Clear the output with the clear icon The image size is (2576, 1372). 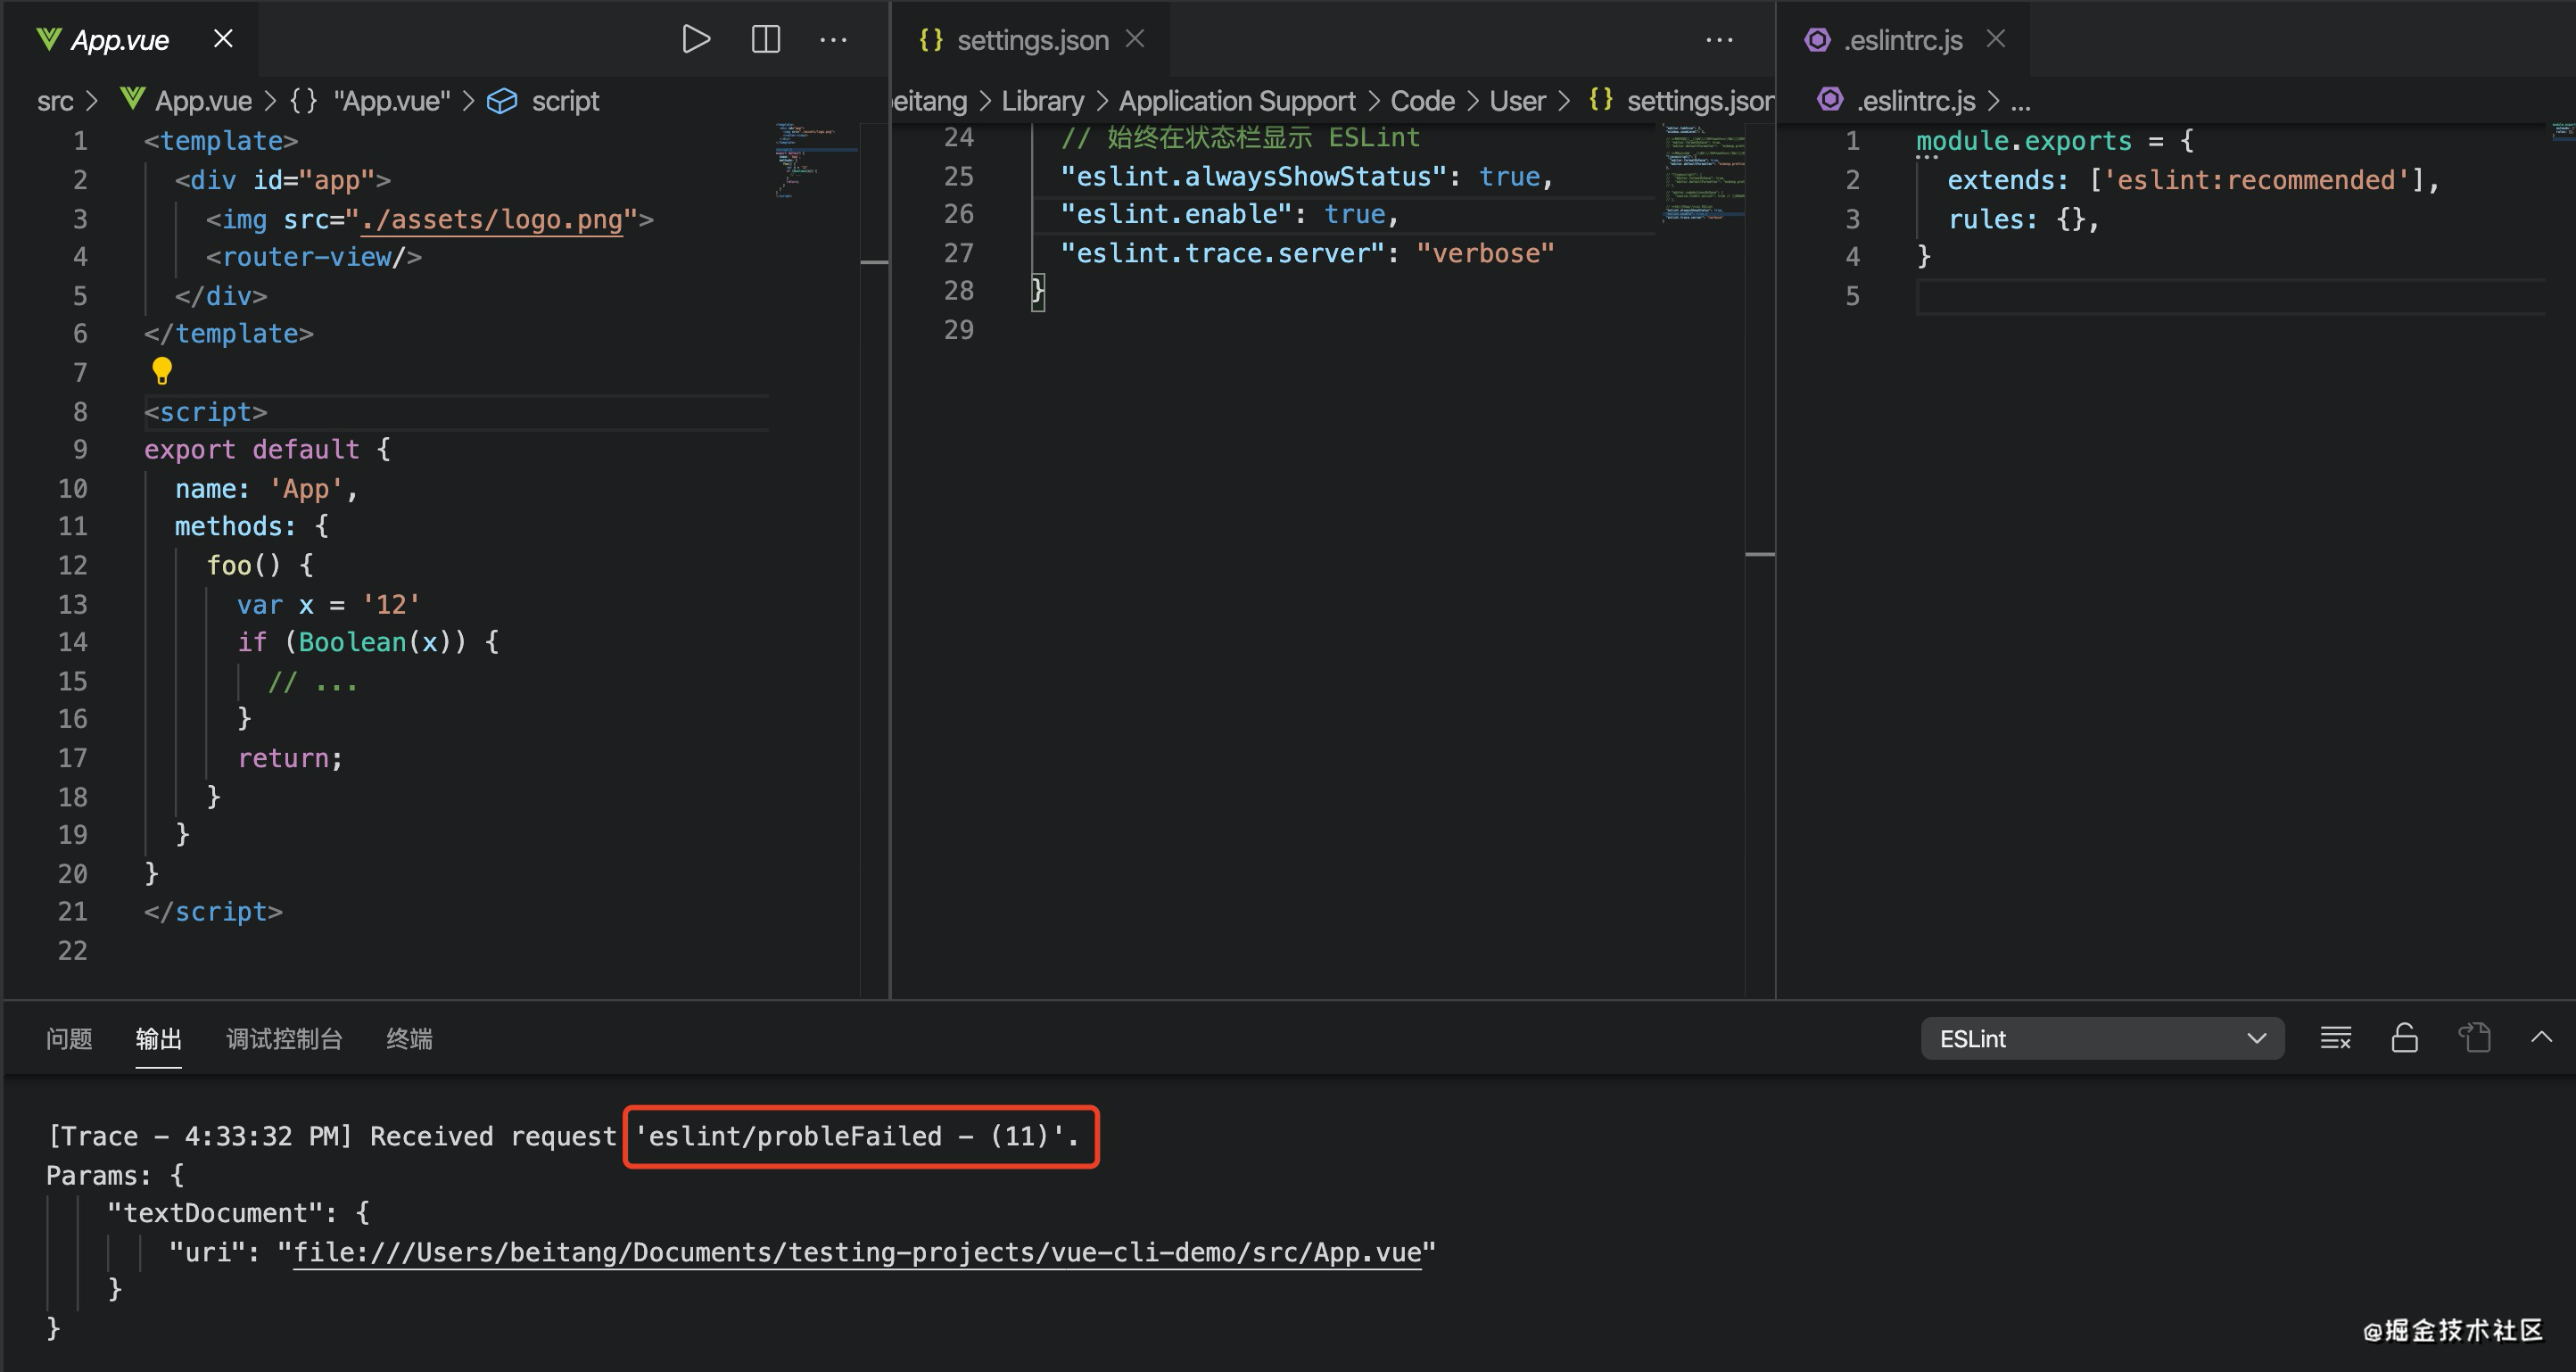[2335, 1038]
